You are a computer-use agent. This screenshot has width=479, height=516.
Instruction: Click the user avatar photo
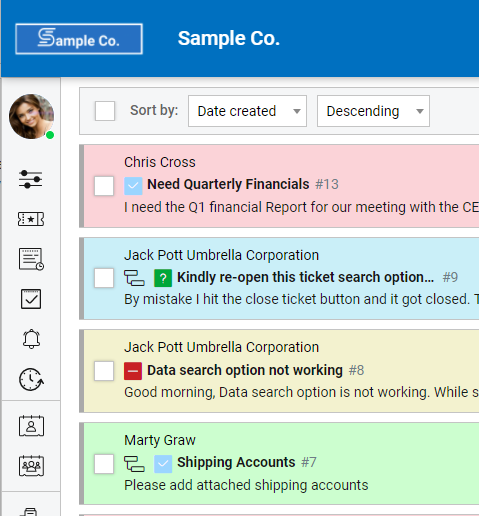[31, 116]
